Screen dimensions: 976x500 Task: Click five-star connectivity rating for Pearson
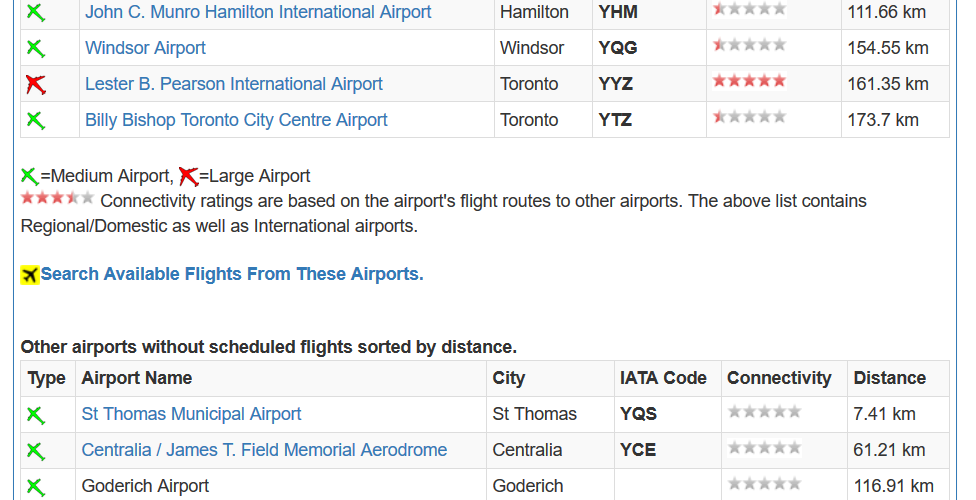749,81
